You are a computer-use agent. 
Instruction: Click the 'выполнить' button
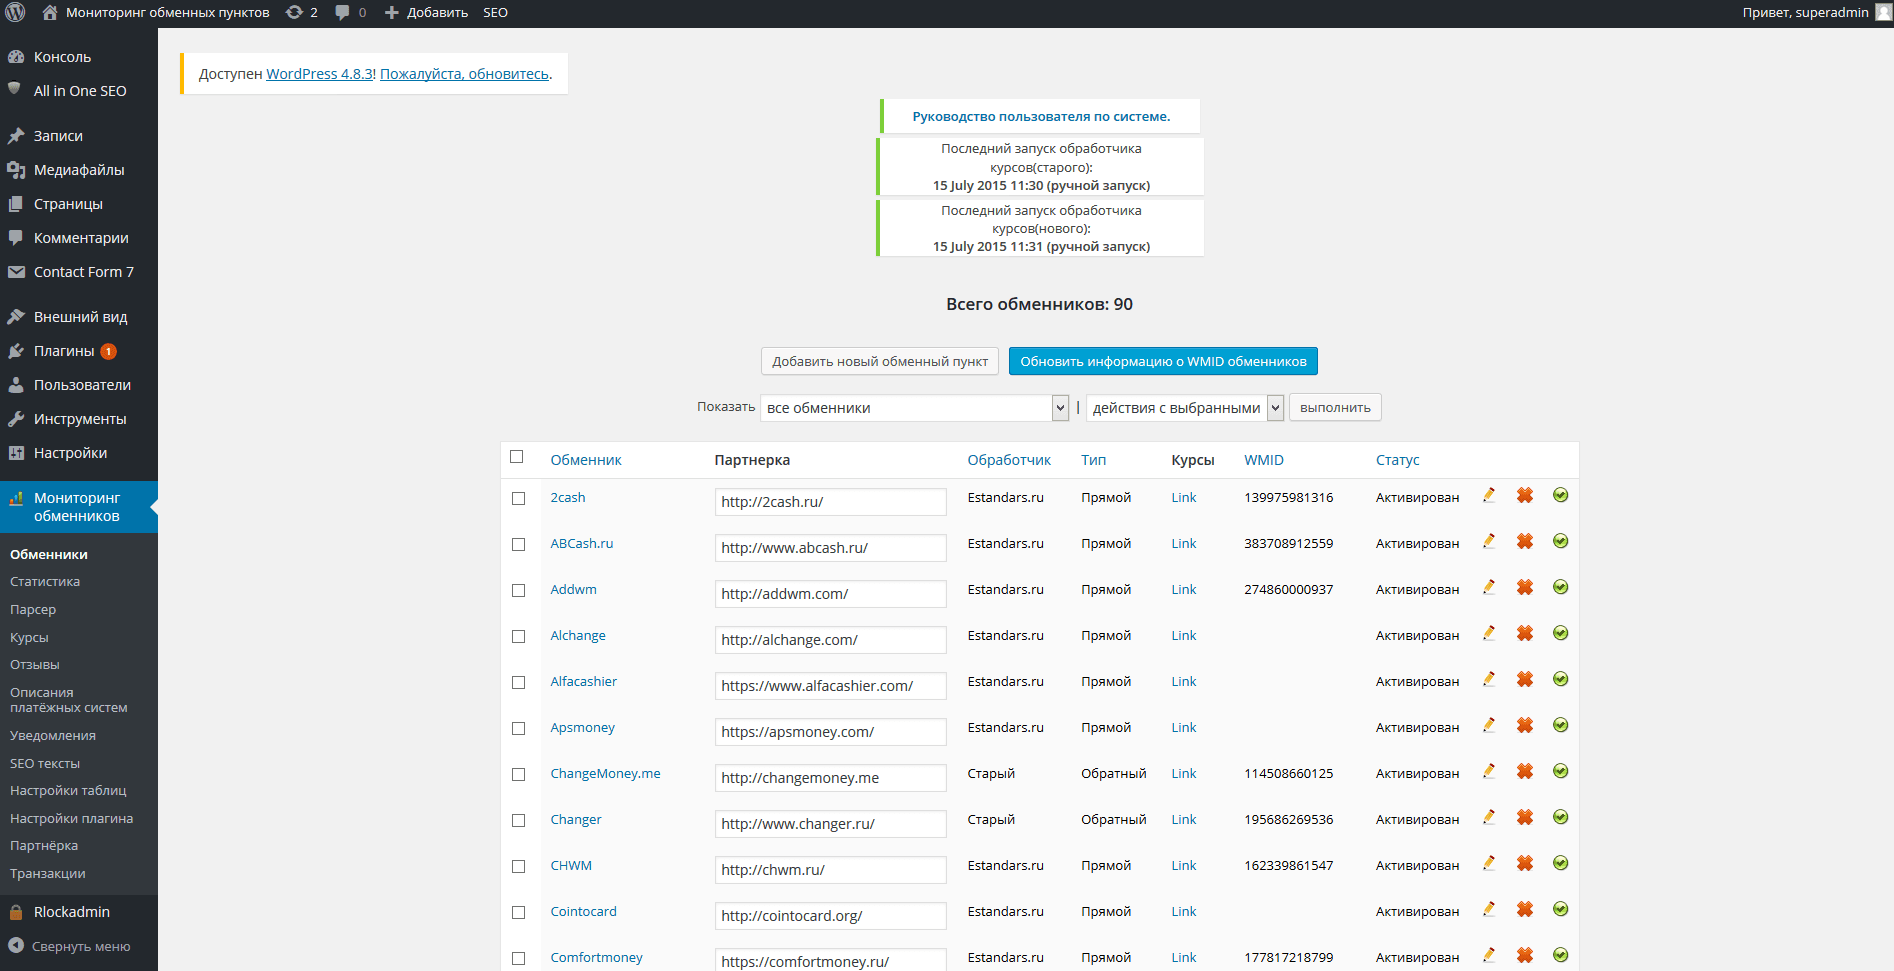point(1335,408)
